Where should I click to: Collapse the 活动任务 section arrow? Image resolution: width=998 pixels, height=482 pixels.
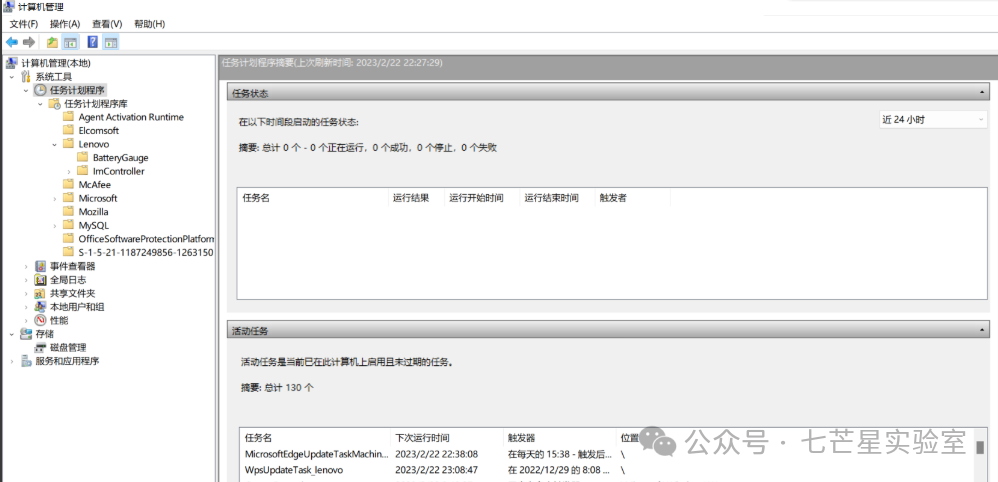(982, 330)
